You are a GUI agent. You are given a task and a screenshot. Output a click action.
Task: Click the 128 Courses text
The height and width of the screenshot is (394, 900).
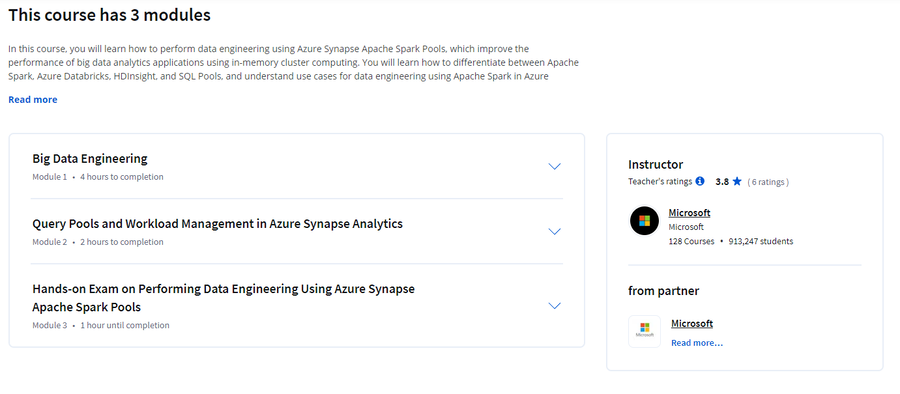692,241
